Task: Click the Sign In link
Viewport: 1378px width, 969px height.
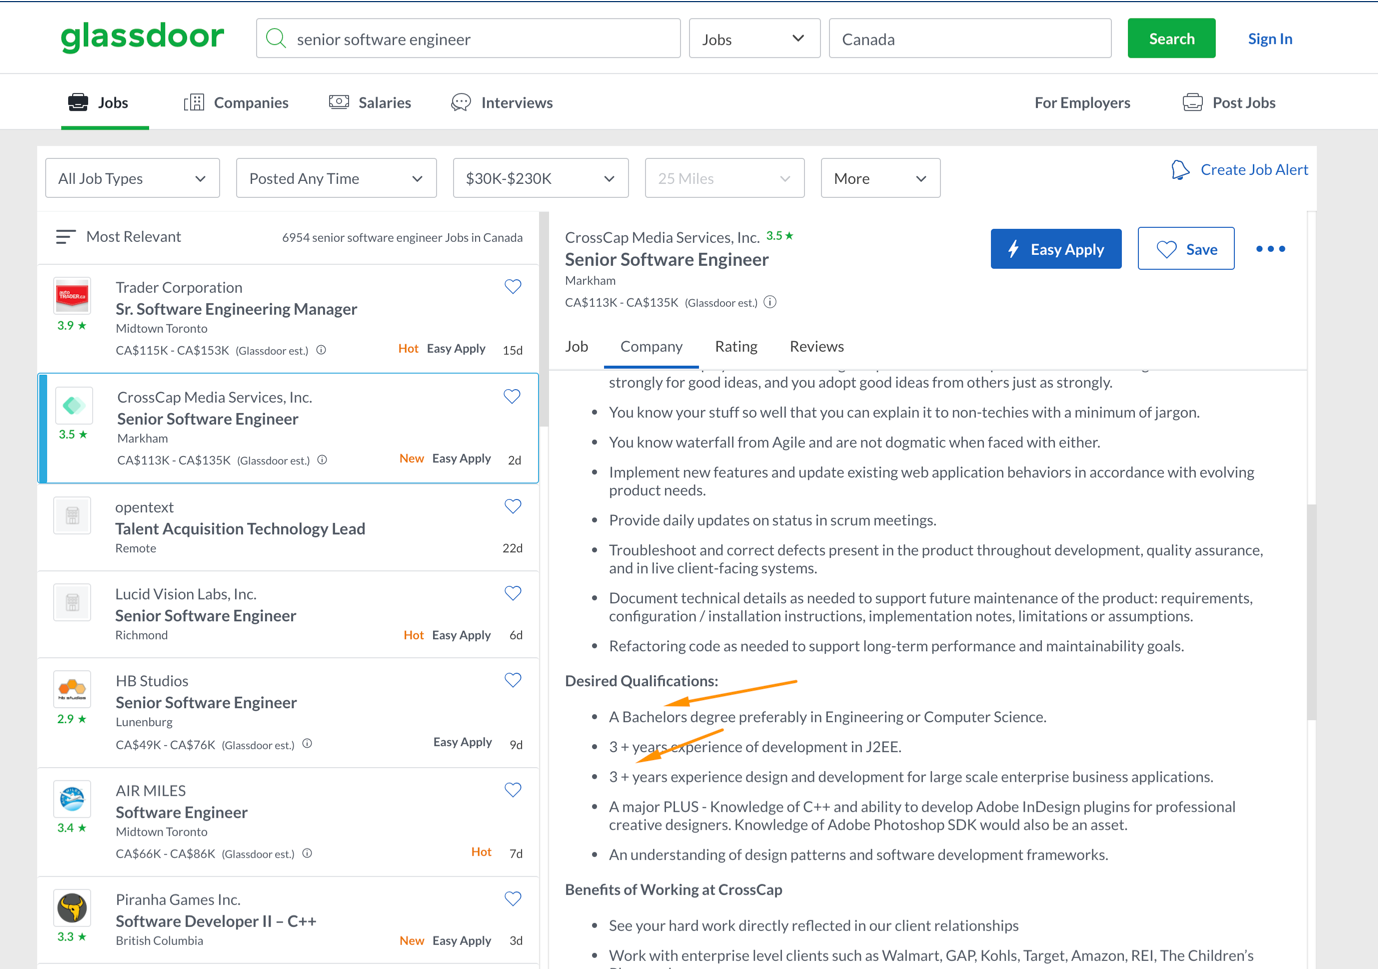Action: point(1270,38)
